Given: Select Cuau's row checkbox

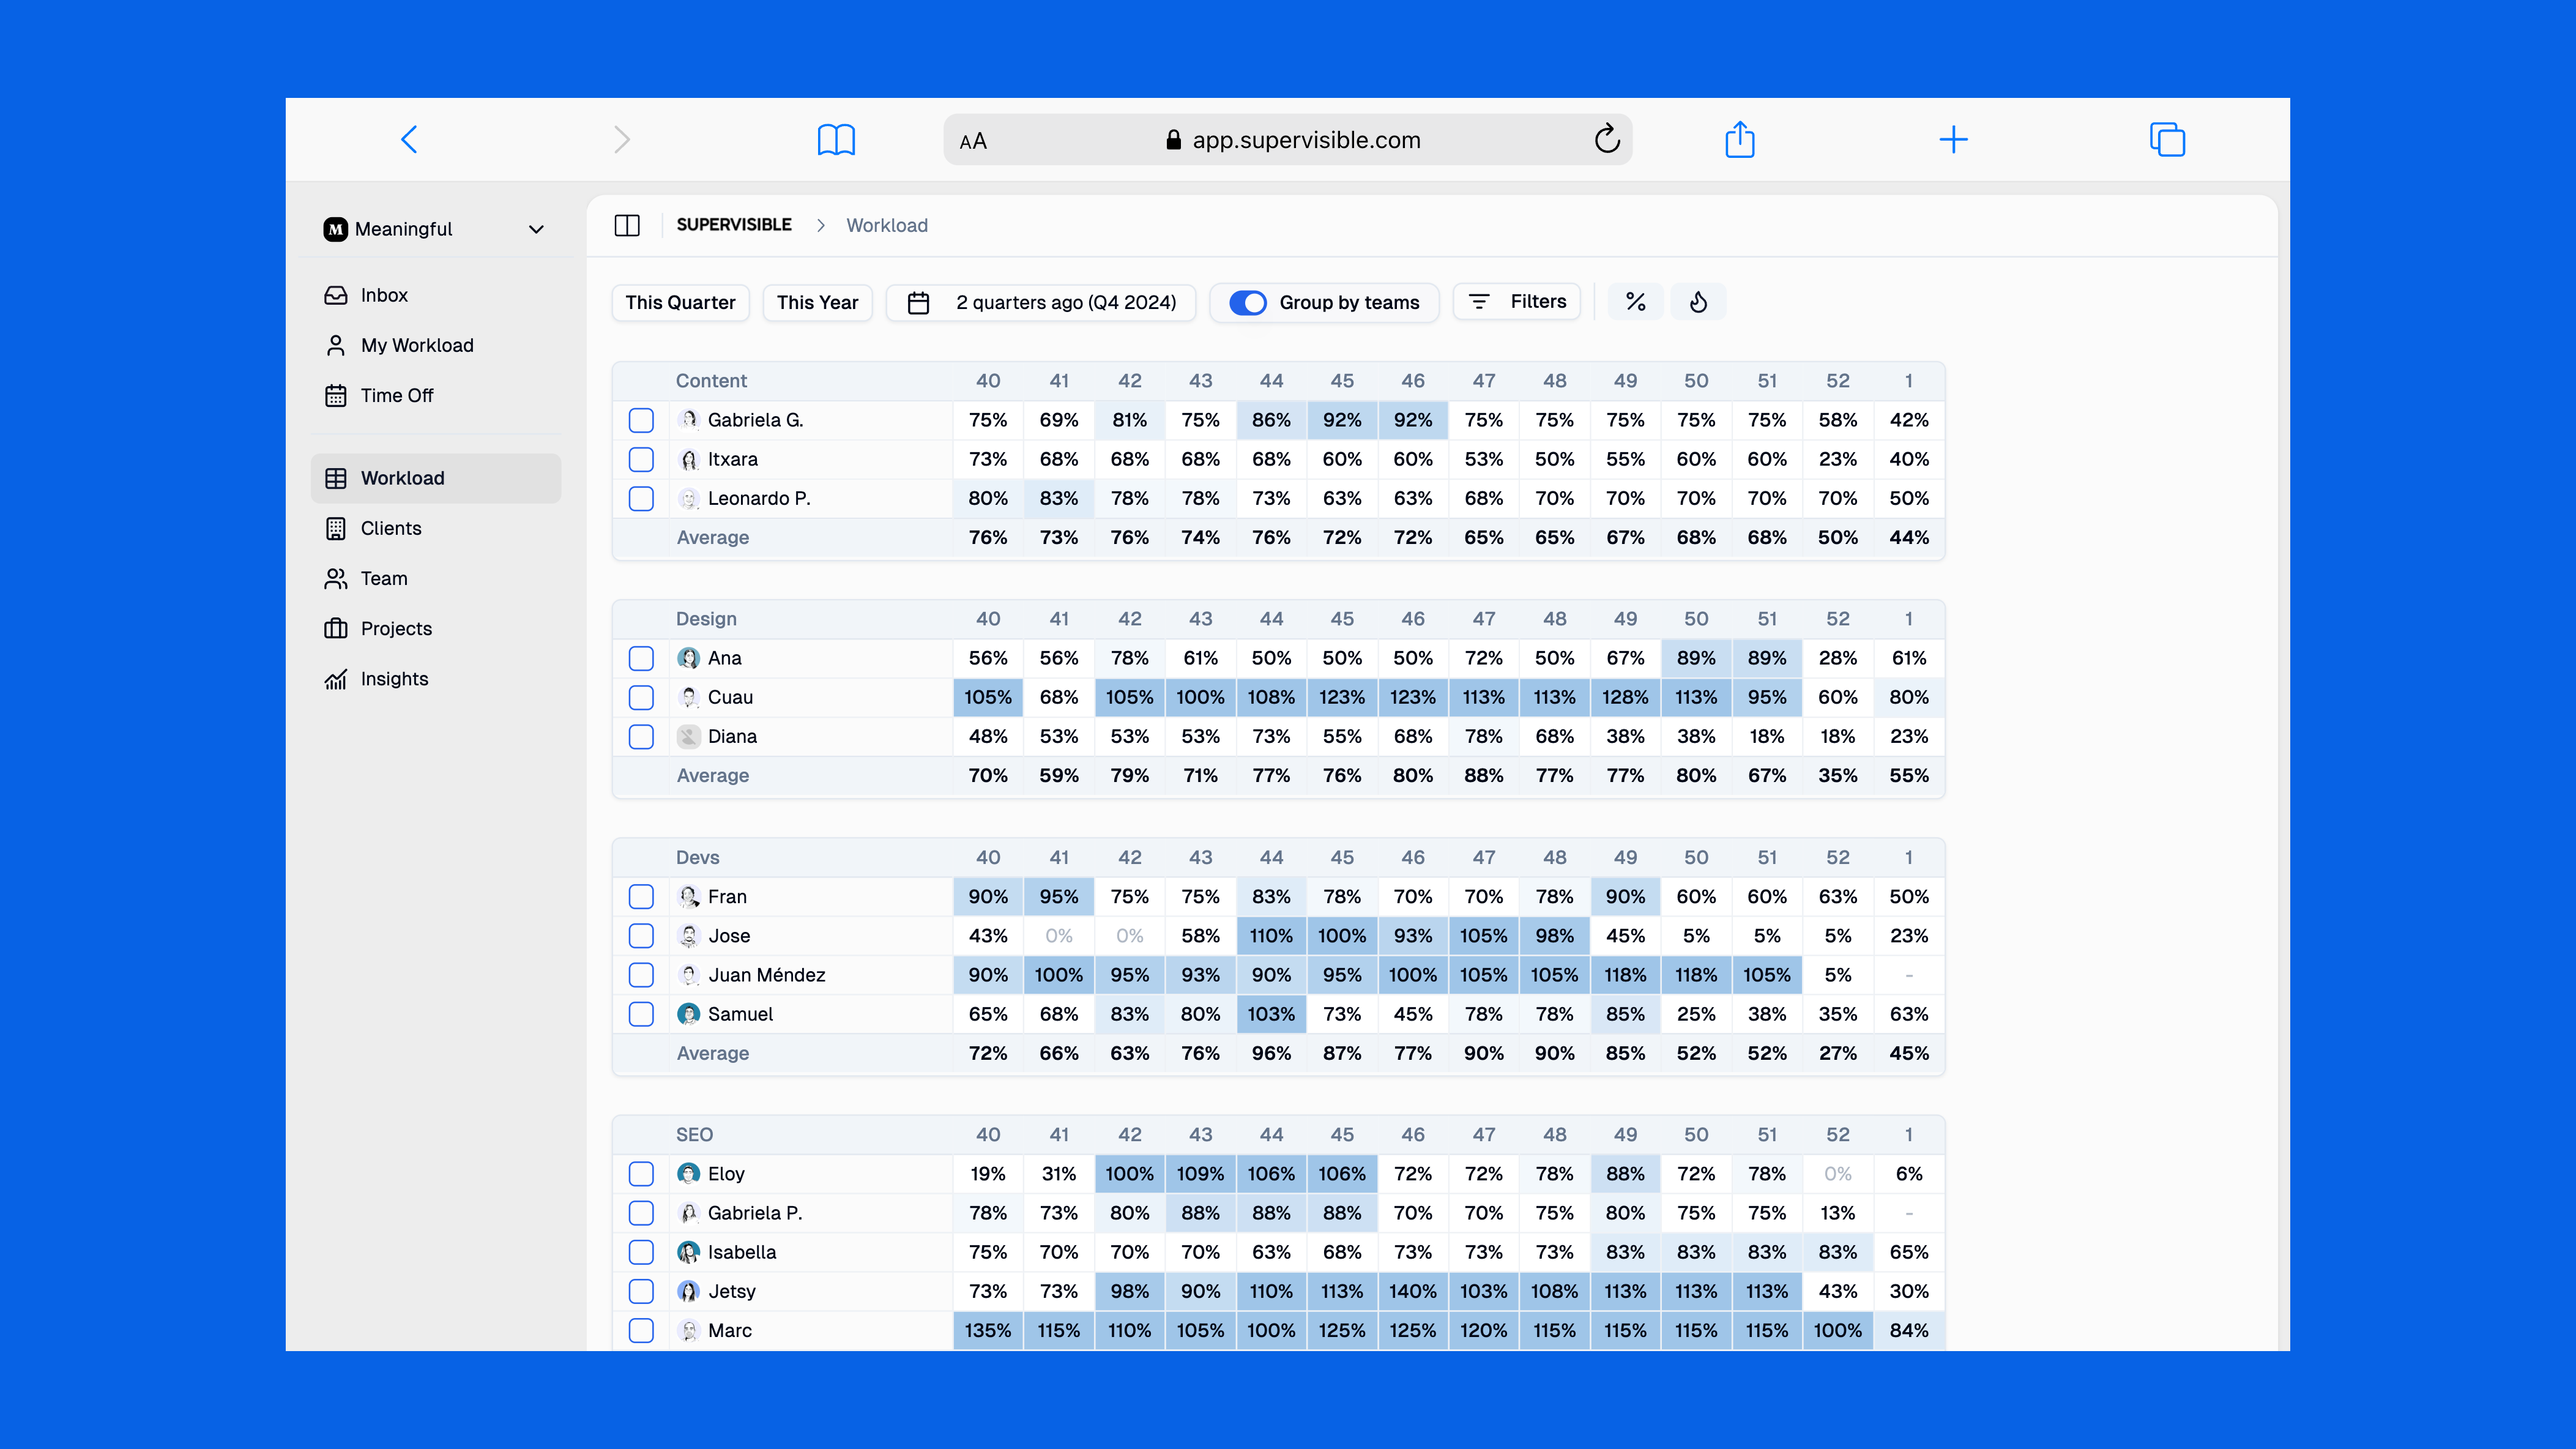Looking at the screenshot, I should (x=641, y=697).
